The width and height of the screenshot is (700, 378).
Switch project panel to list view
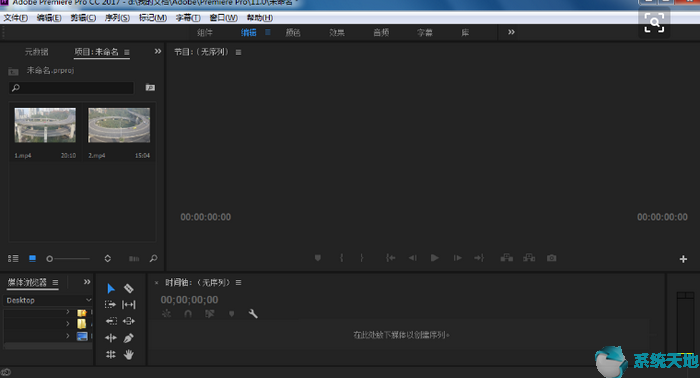tap(13, 258)
